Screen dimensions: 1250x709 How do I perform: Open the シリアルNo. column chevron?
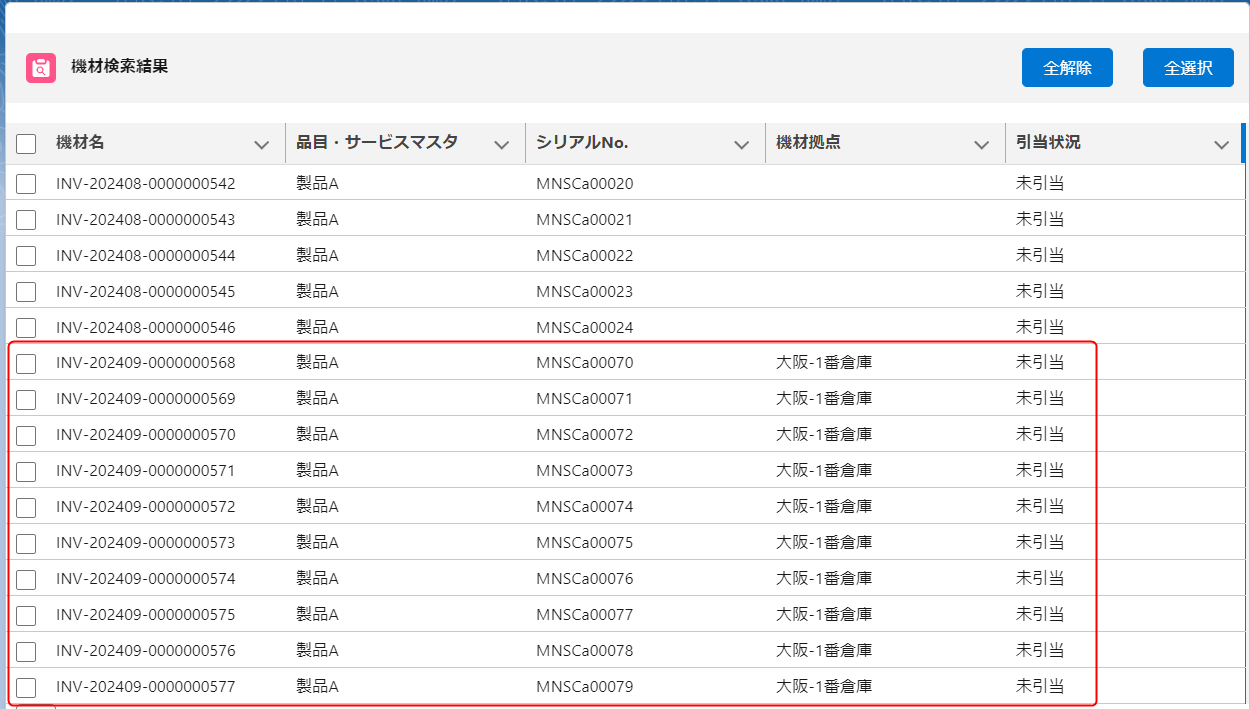742,145
